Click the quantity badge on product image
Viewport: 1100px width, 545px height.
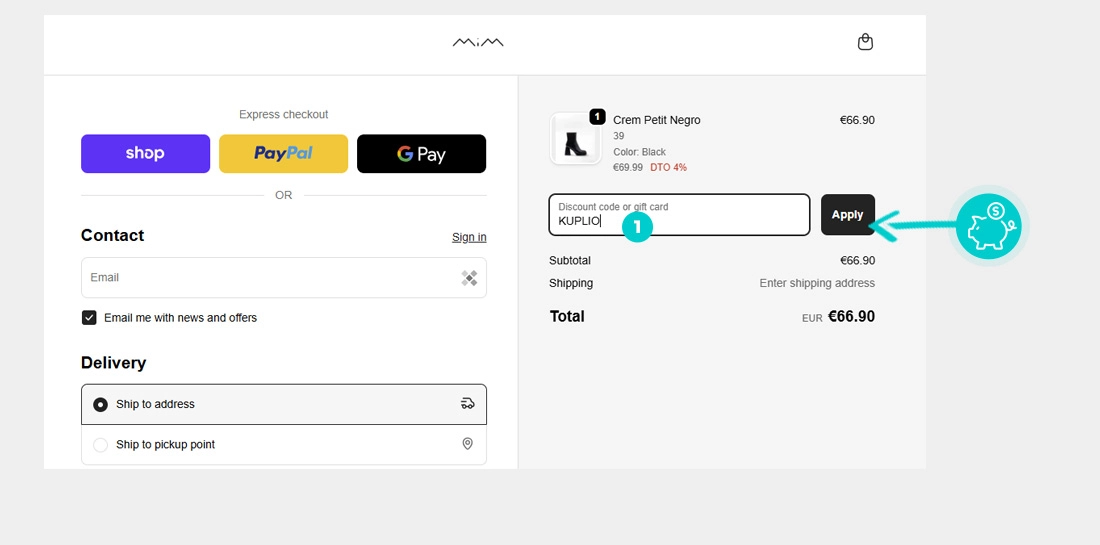coord(597,117)
